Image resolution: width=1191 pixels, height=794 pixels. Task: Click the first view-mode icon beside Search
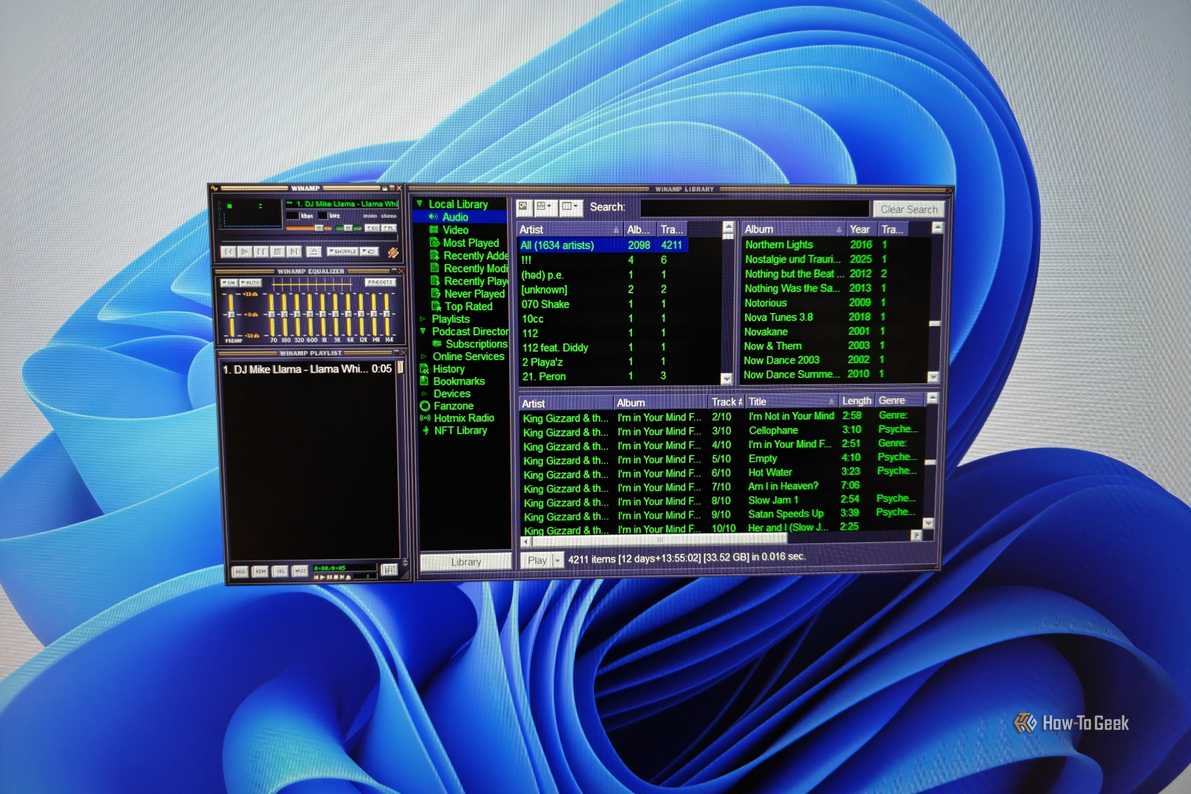[524, 207]
